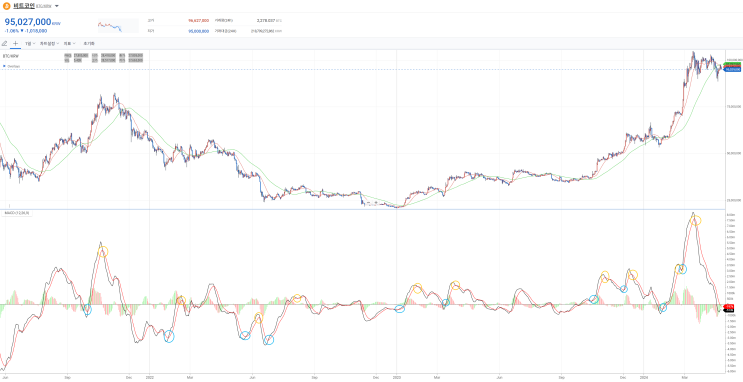Click the blue circle at lowest MACD trough
Screen dimensions: 743x382
(269, 340)
